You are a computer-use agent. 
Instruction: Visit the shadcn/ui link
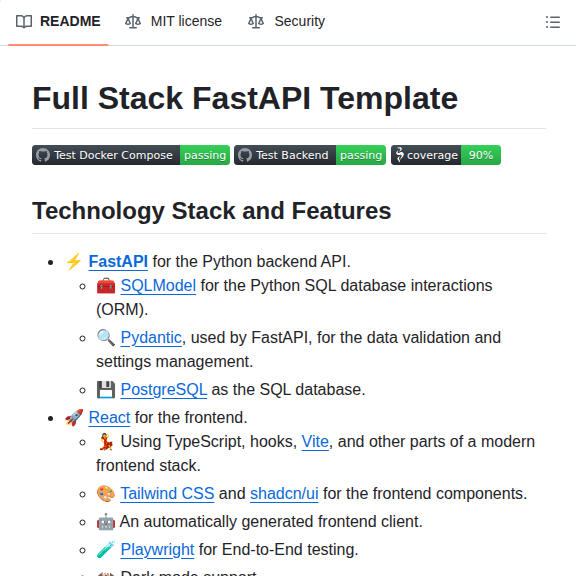point(284,493)
